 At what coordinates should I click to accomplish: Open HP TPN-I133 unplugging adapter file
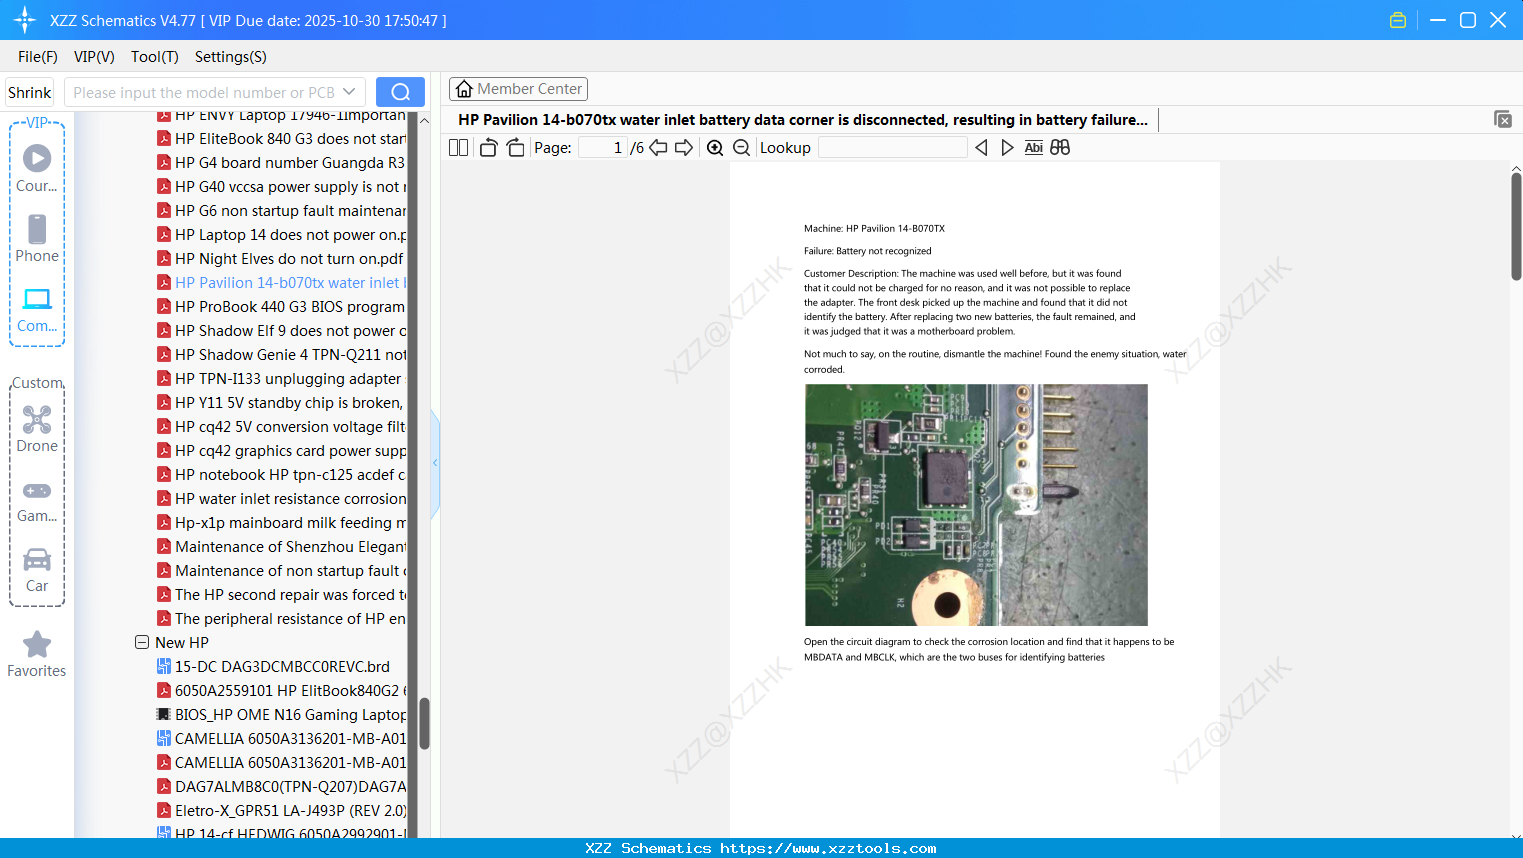click(280, 379)
